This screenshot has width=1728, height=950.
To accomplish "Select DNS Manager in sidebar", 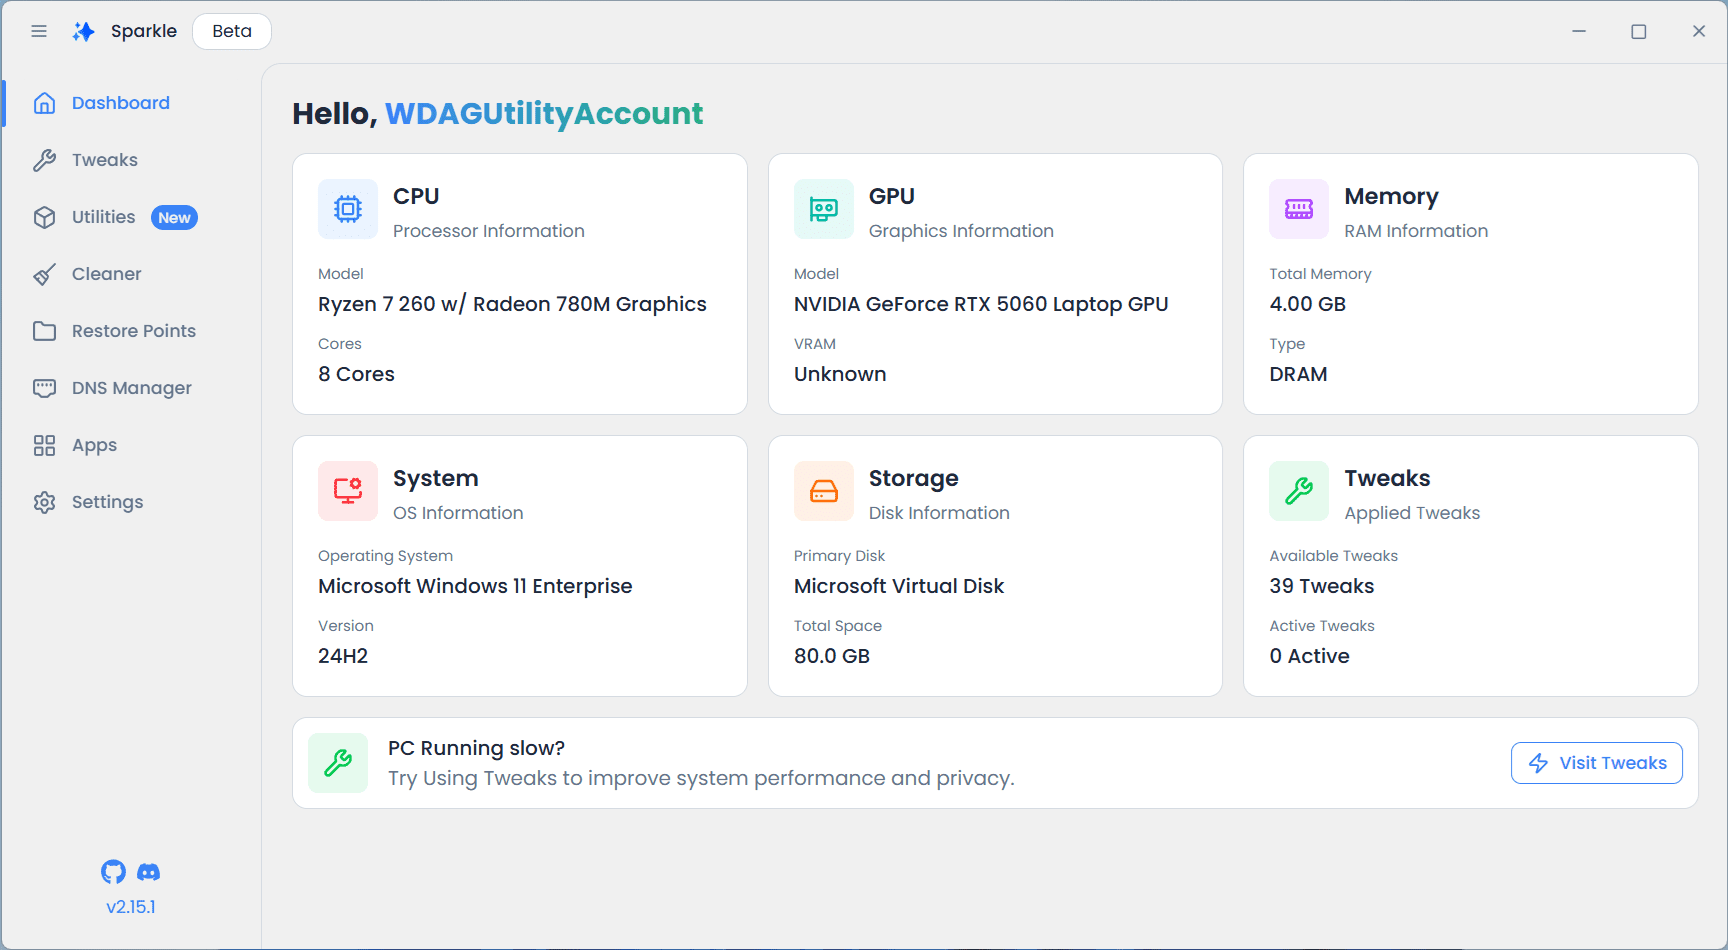I will pos(131,388).
